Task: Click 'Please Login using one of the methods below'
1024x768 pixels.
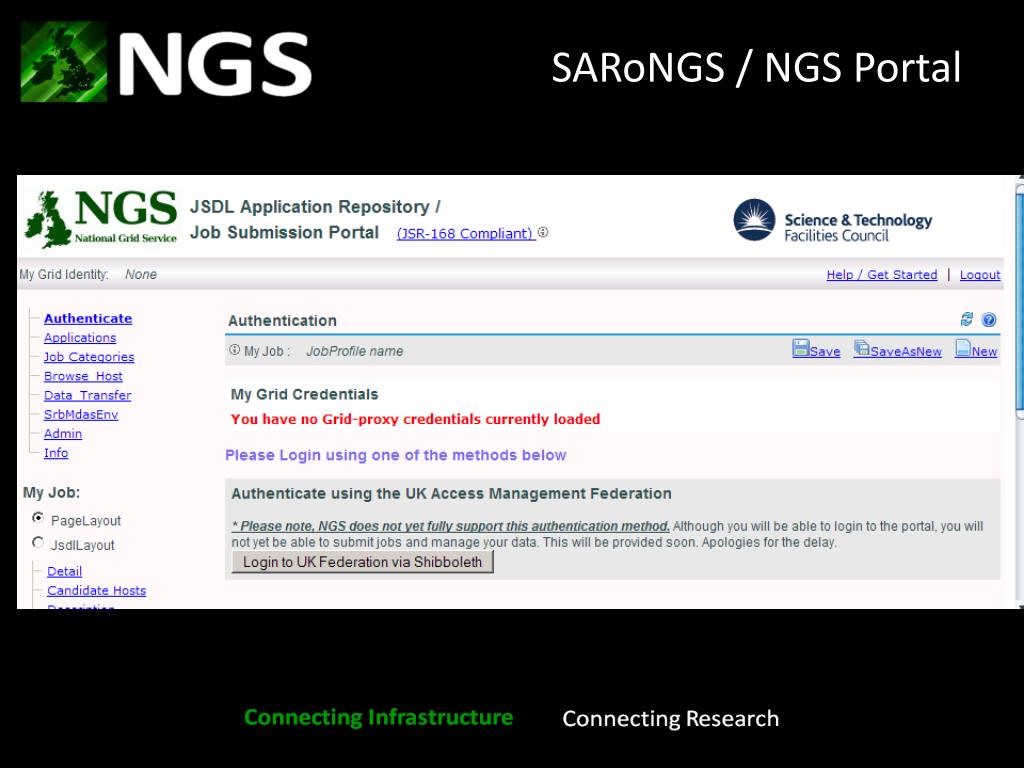Action: [x=396, y=455]
